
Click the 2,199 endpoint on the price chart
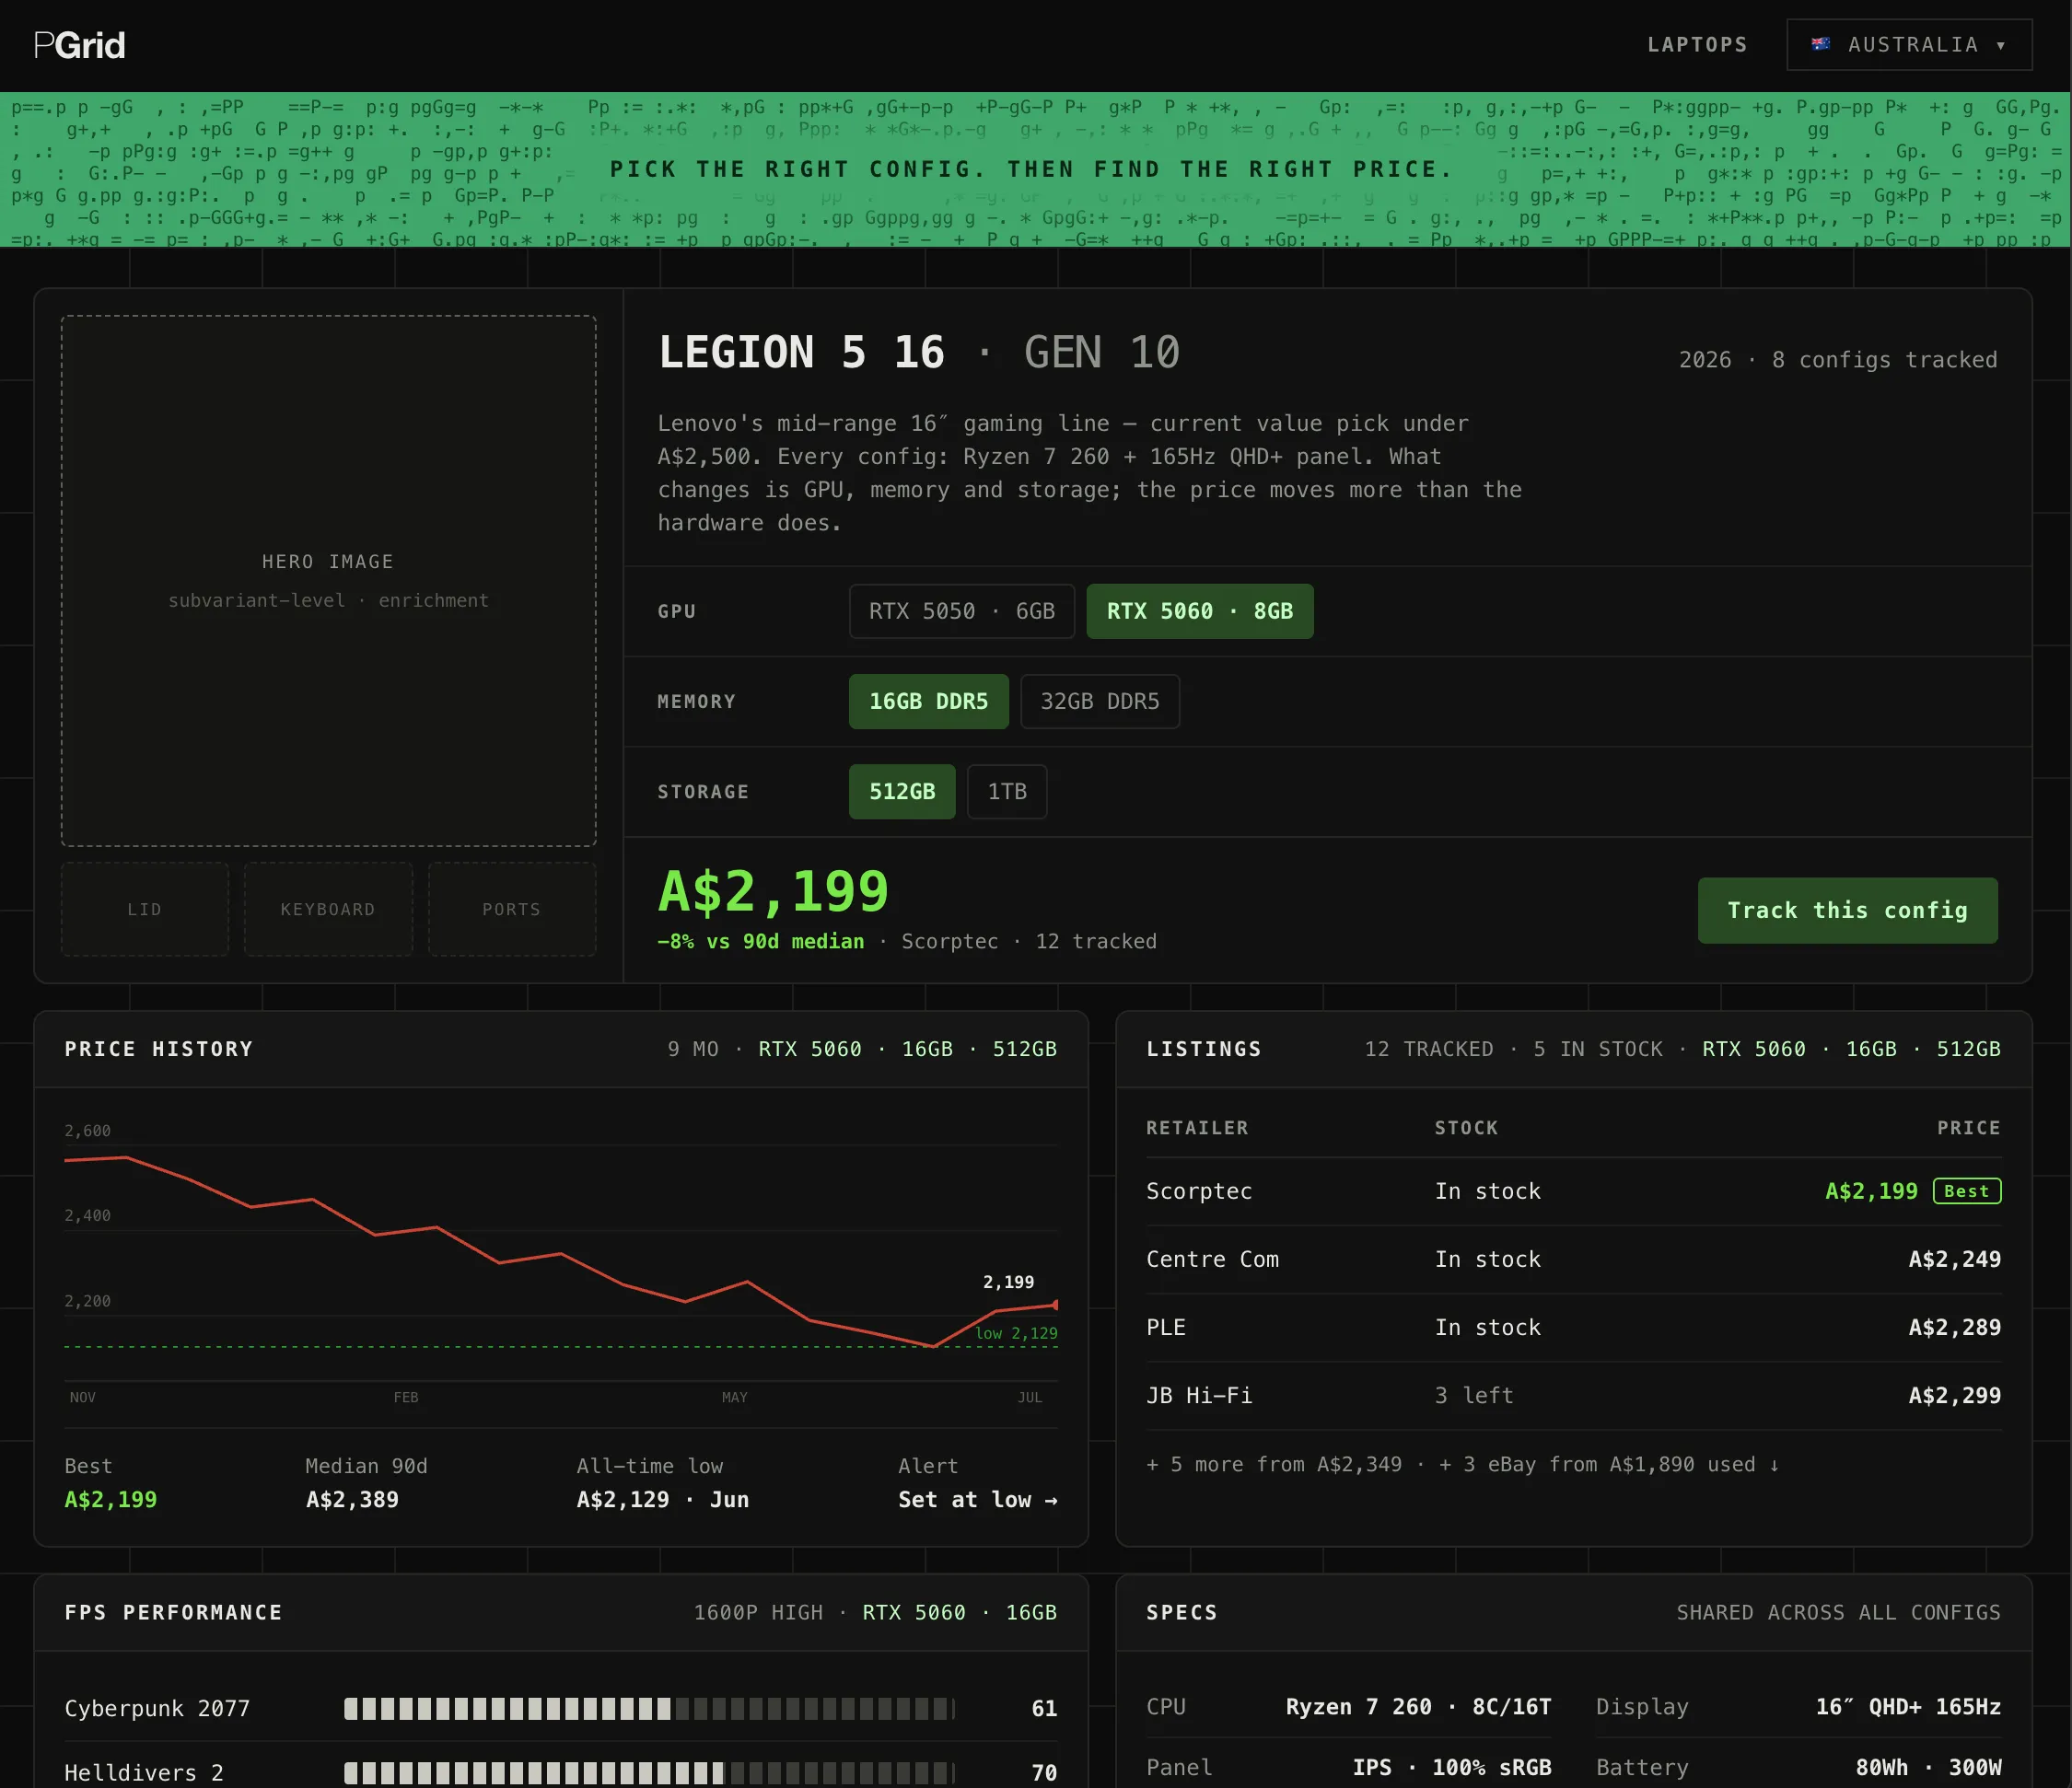[1056, 1304]
